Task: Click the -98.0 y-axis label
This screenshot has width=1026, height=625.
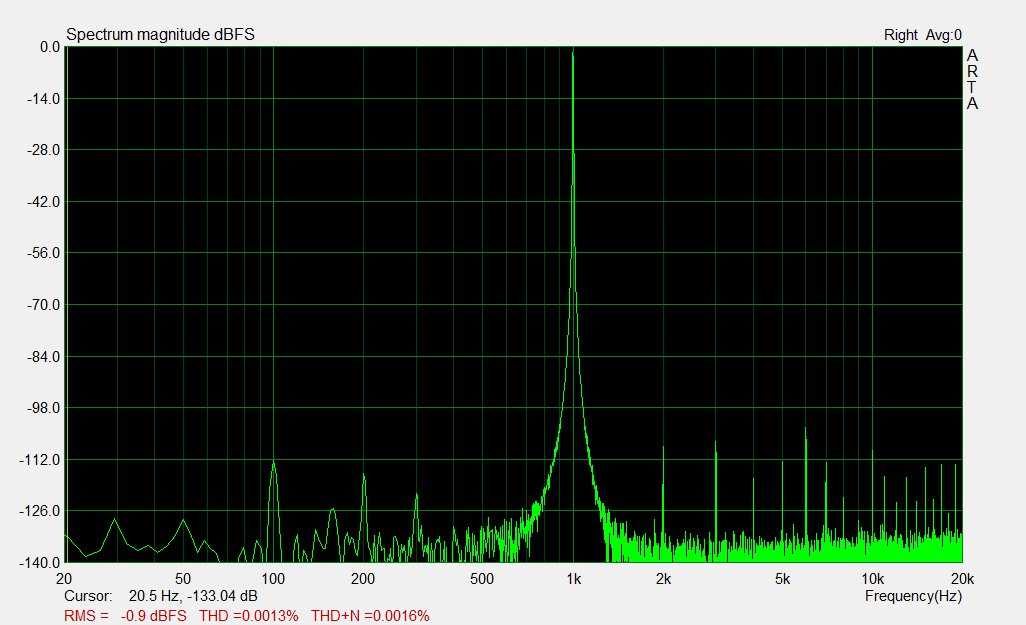Action: point(43,408)
